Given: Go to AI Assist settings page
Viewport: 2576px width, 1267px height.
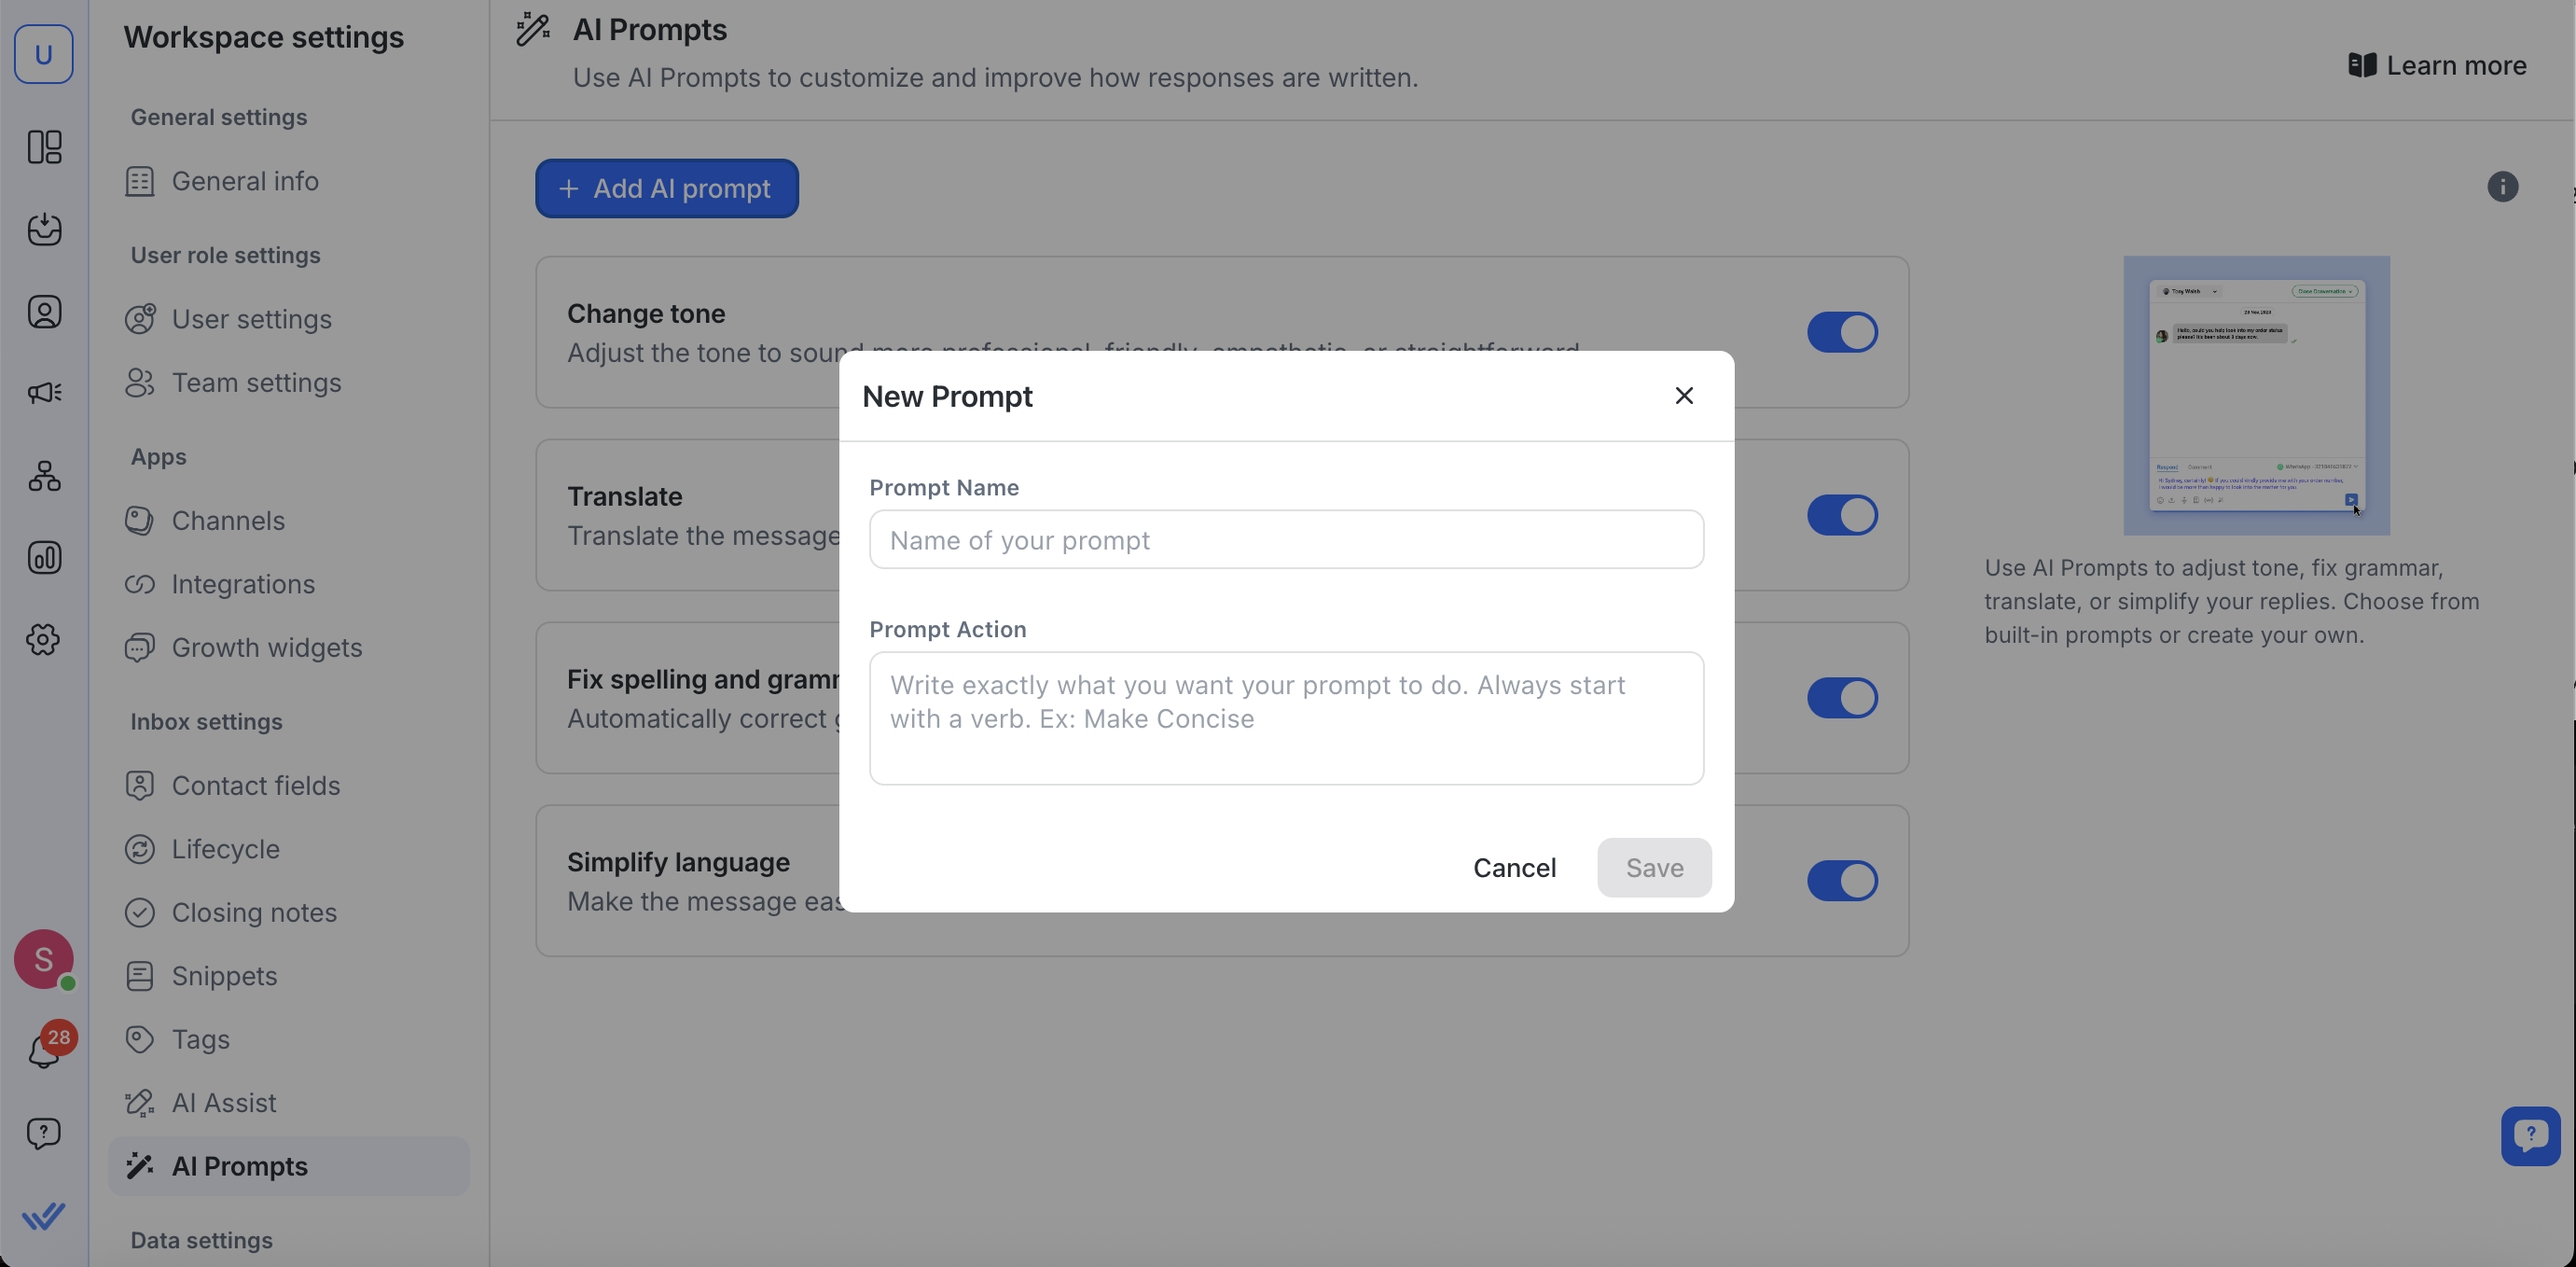Looking at the screenshot, I should point(224,1103).
